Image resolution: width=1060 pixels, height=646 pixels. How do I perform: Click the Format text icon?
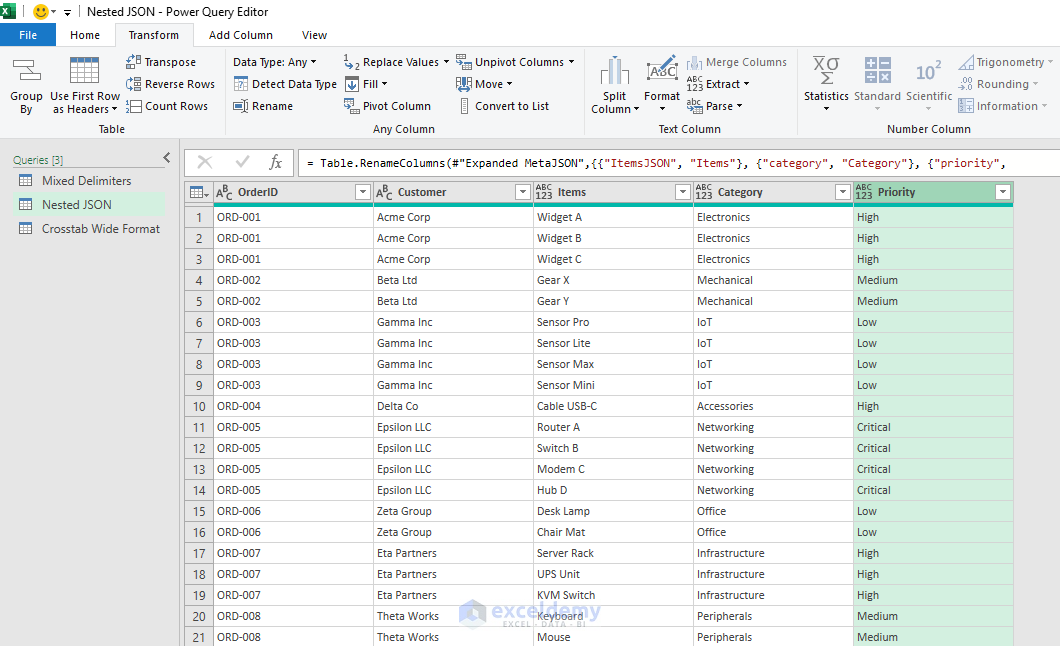click(662, 70)
